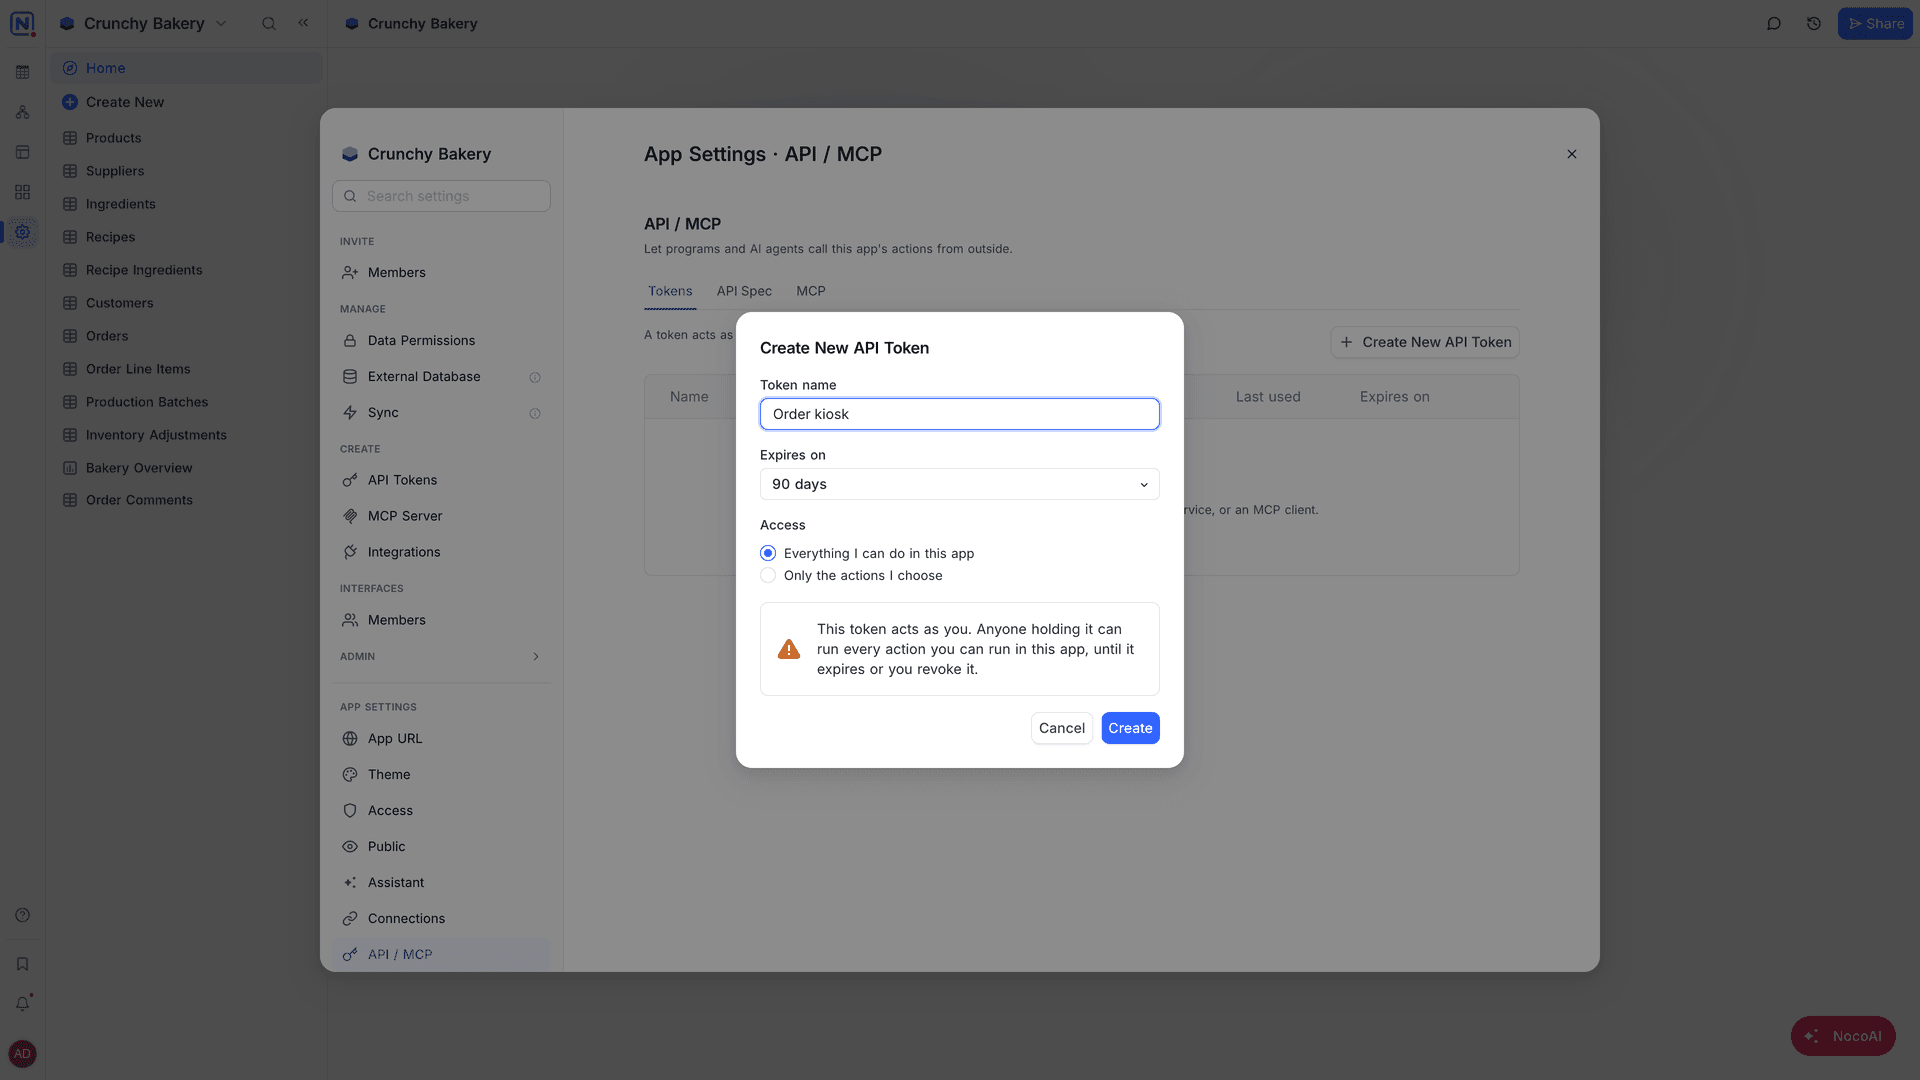The height and width of the screenshot is (1080, 1920).
Task: Click the 'Expires on' column header
Action: [1394, 397]
